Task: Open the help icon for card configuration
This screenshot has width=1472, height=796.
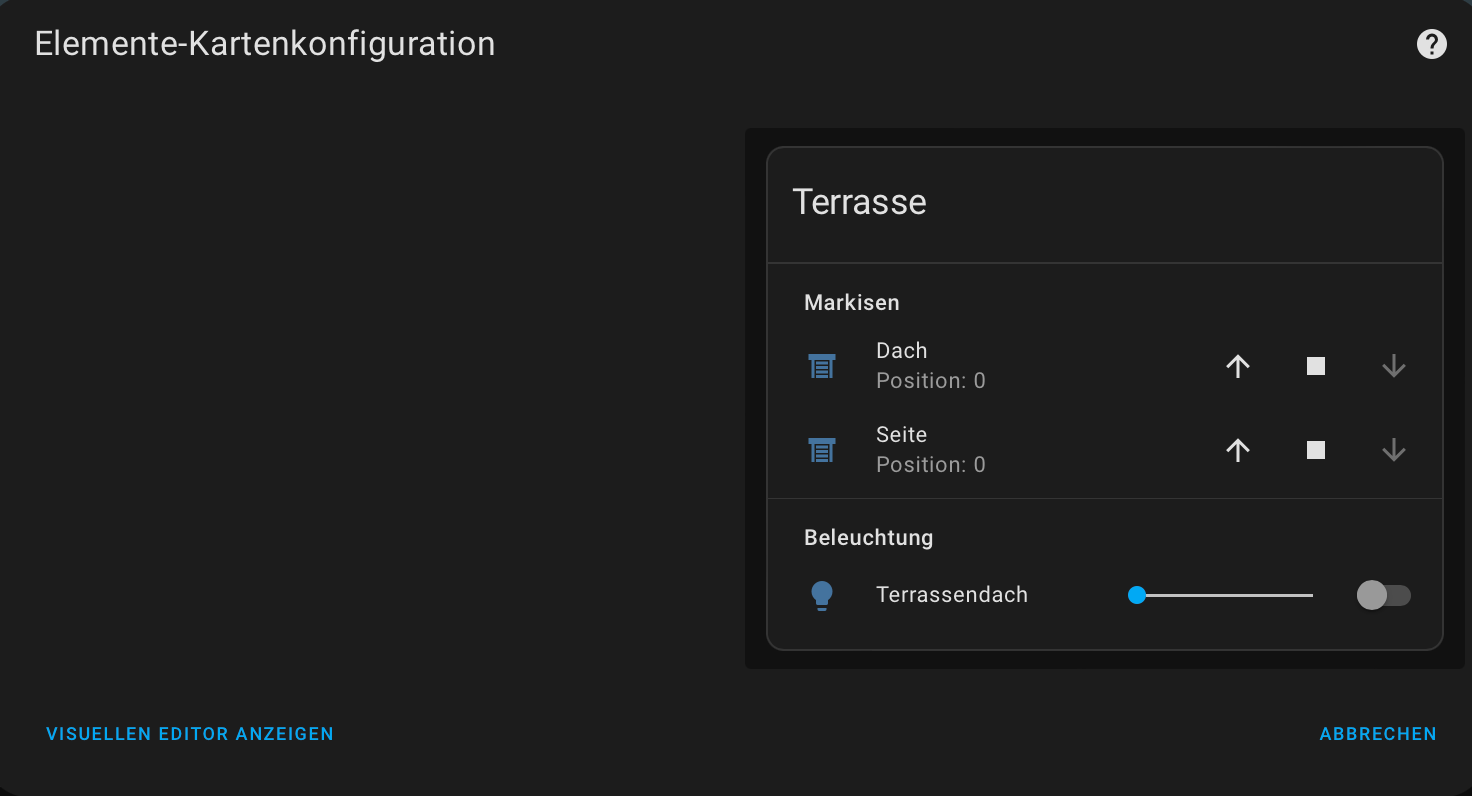Action: (1431, 44)
